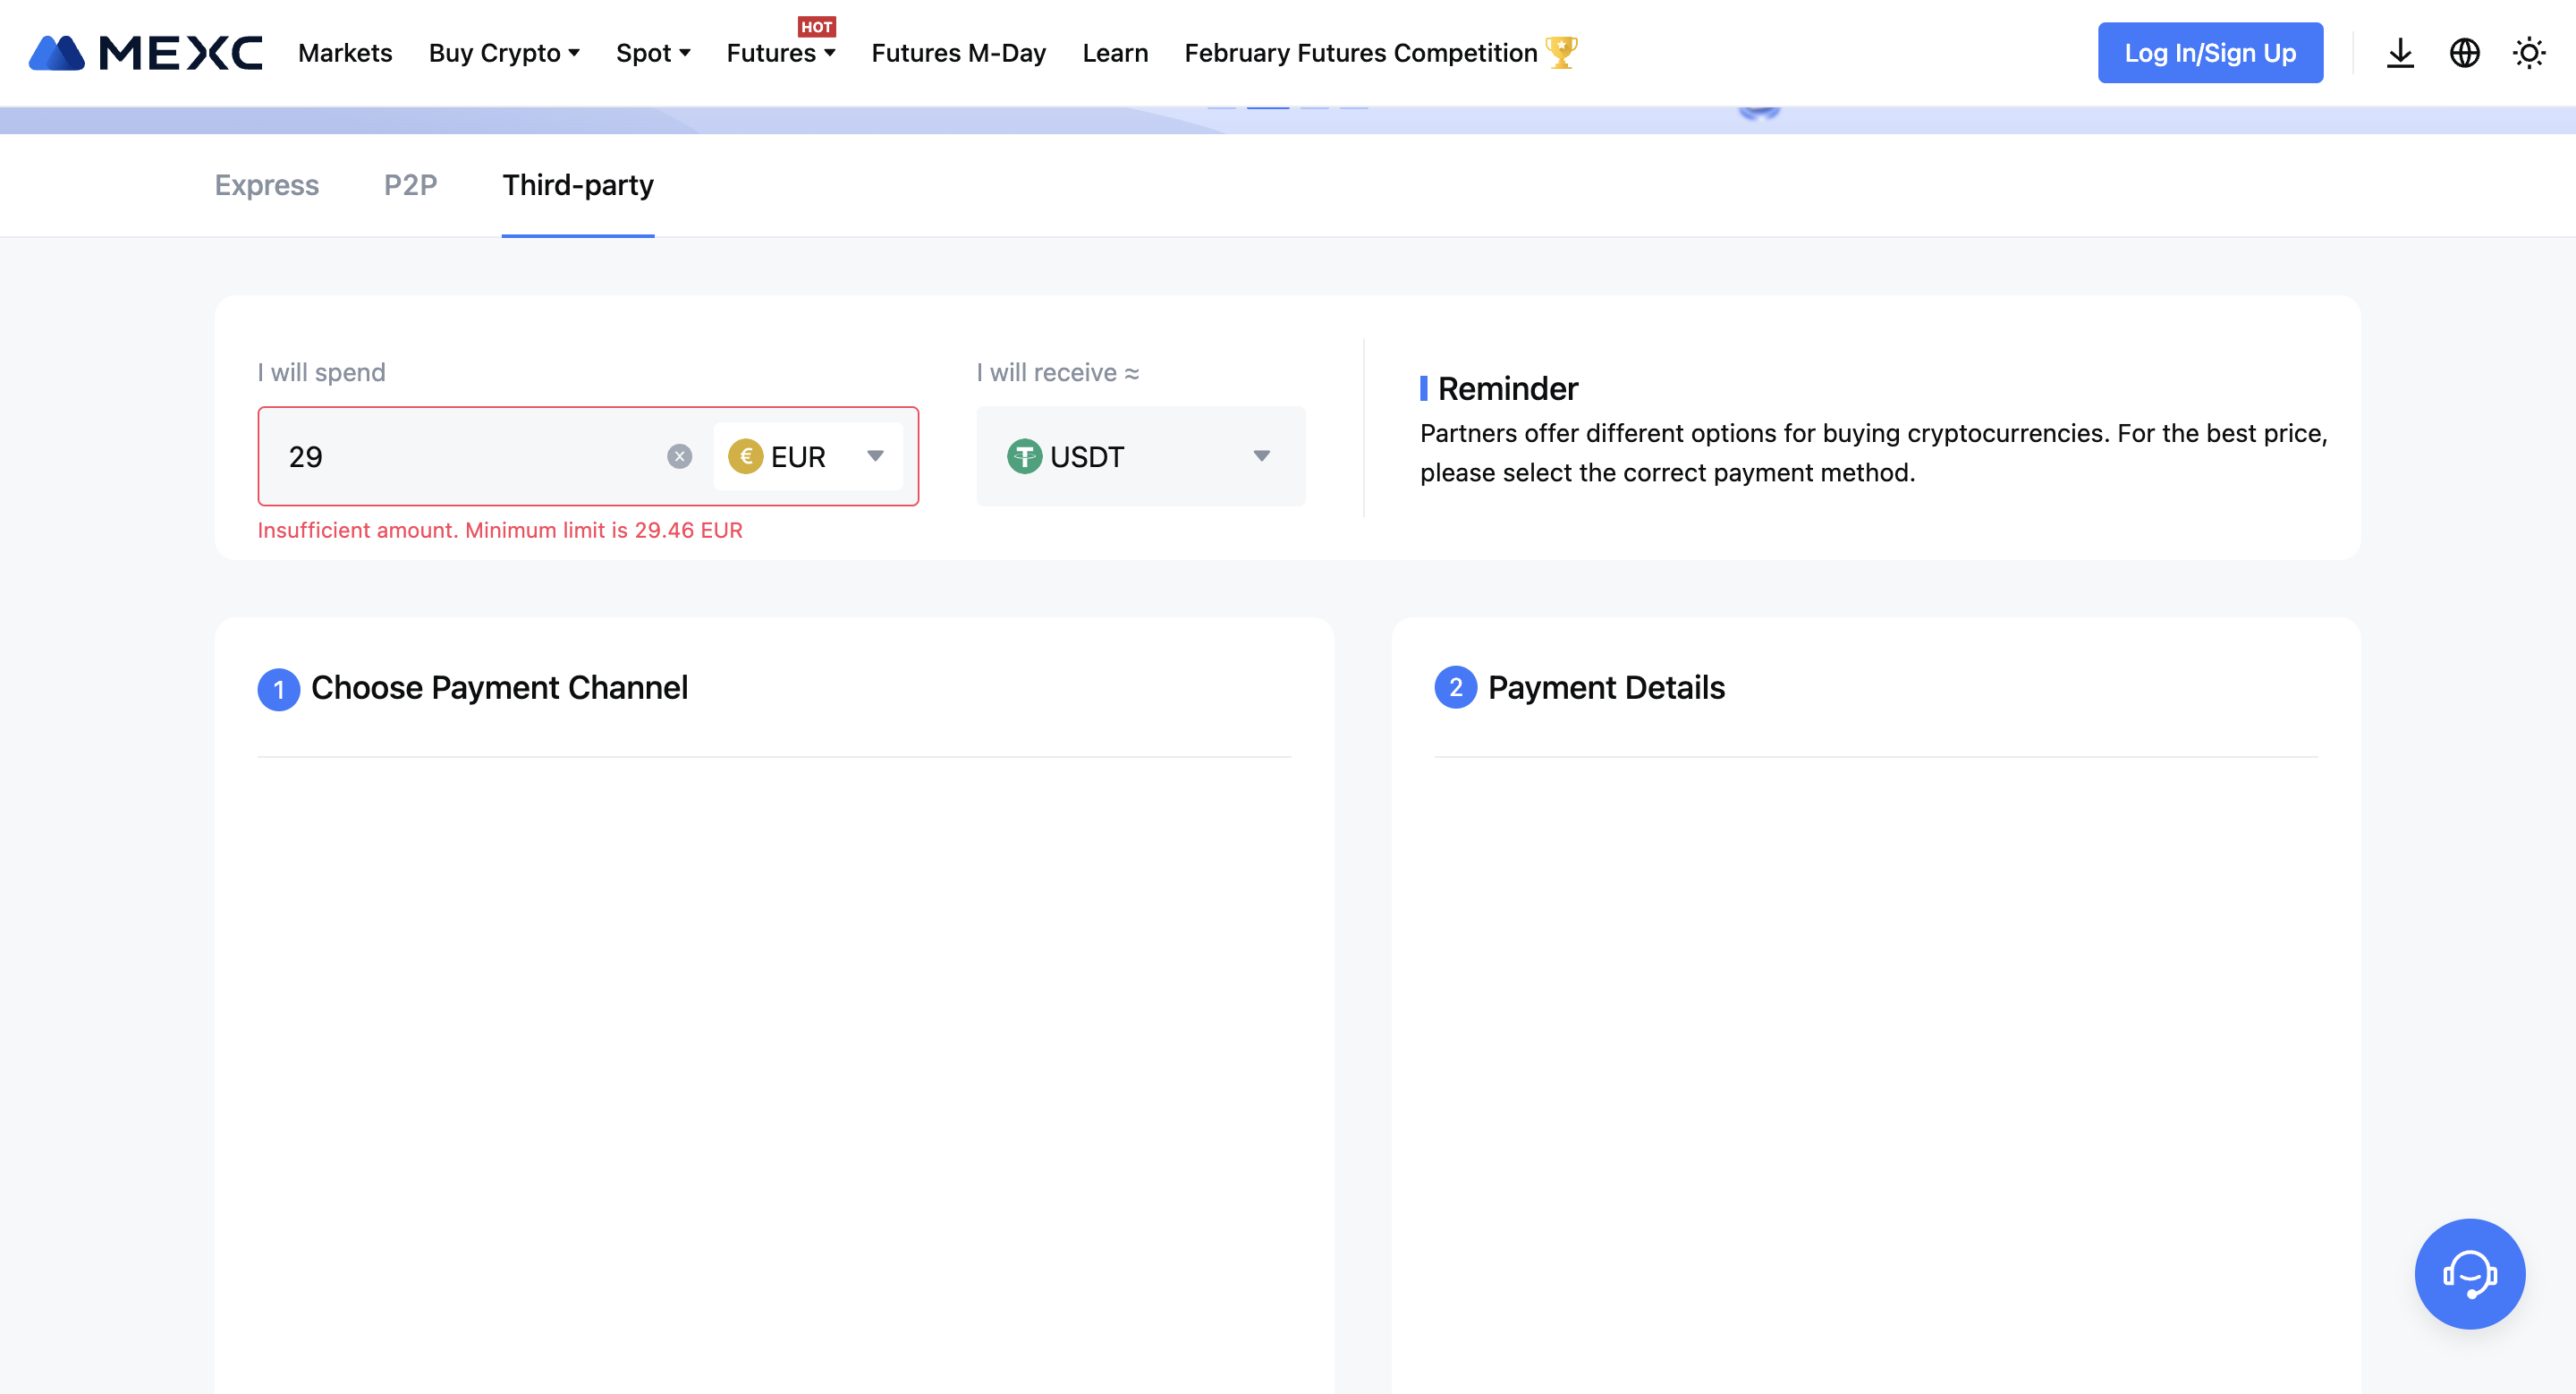Click the download icon top right
Screen dimensions: 2576x1394
pos(2399,50)
